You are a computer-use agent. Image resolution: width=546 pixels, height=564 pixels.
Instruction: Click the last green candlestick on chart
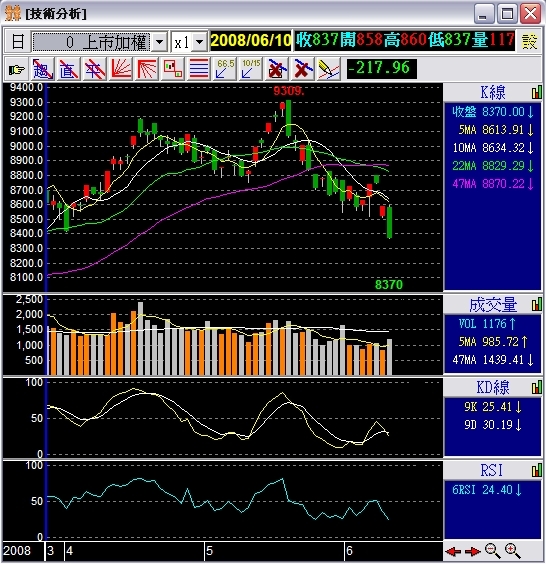[389, 222]
